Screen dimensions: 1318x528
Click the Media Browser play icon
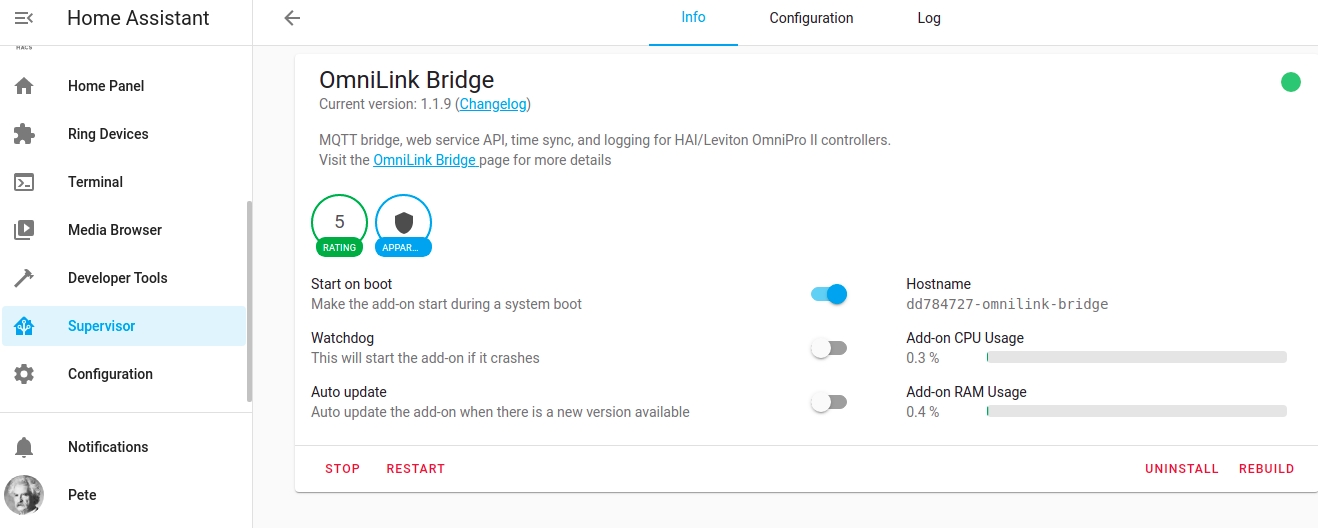click(x=25, y=230)
